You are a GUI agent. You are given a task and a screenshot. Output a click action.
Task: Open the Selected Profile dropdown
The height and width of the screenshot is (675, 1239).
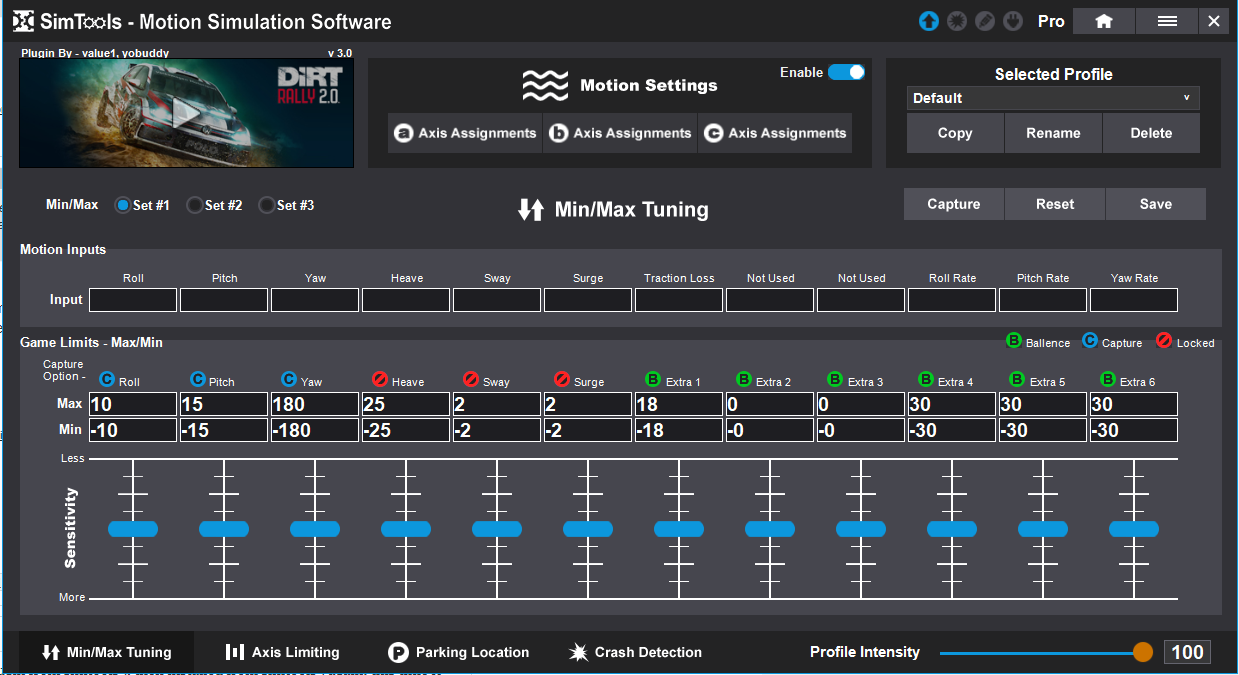pos(1053,98)
